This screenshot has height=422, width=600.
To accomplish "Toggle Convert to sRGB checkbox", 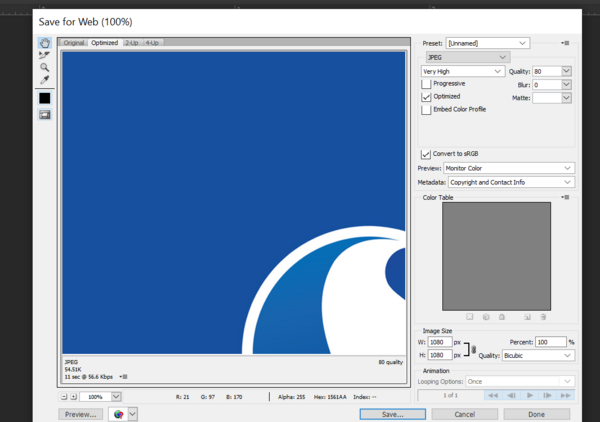I will pos(426,154).
